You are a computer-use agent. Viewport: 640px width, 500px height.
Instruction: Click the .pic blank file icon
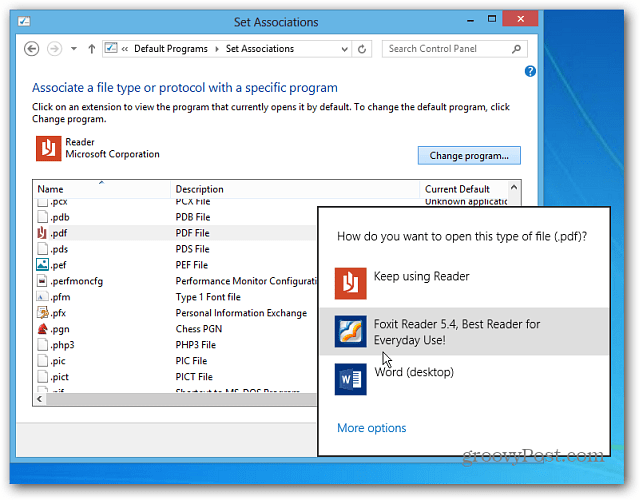42,360
